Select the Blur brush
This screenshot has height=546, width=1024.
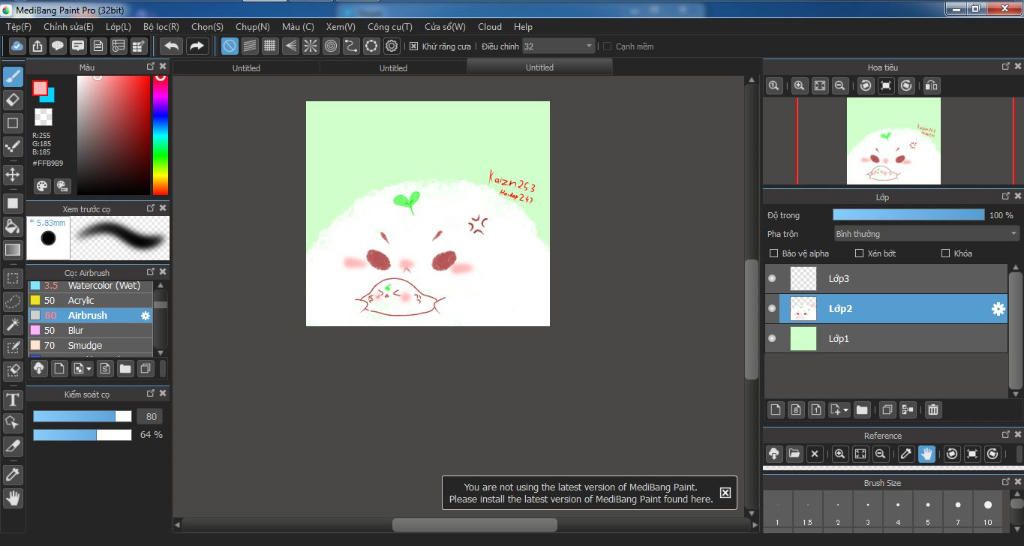coord(90,330)
